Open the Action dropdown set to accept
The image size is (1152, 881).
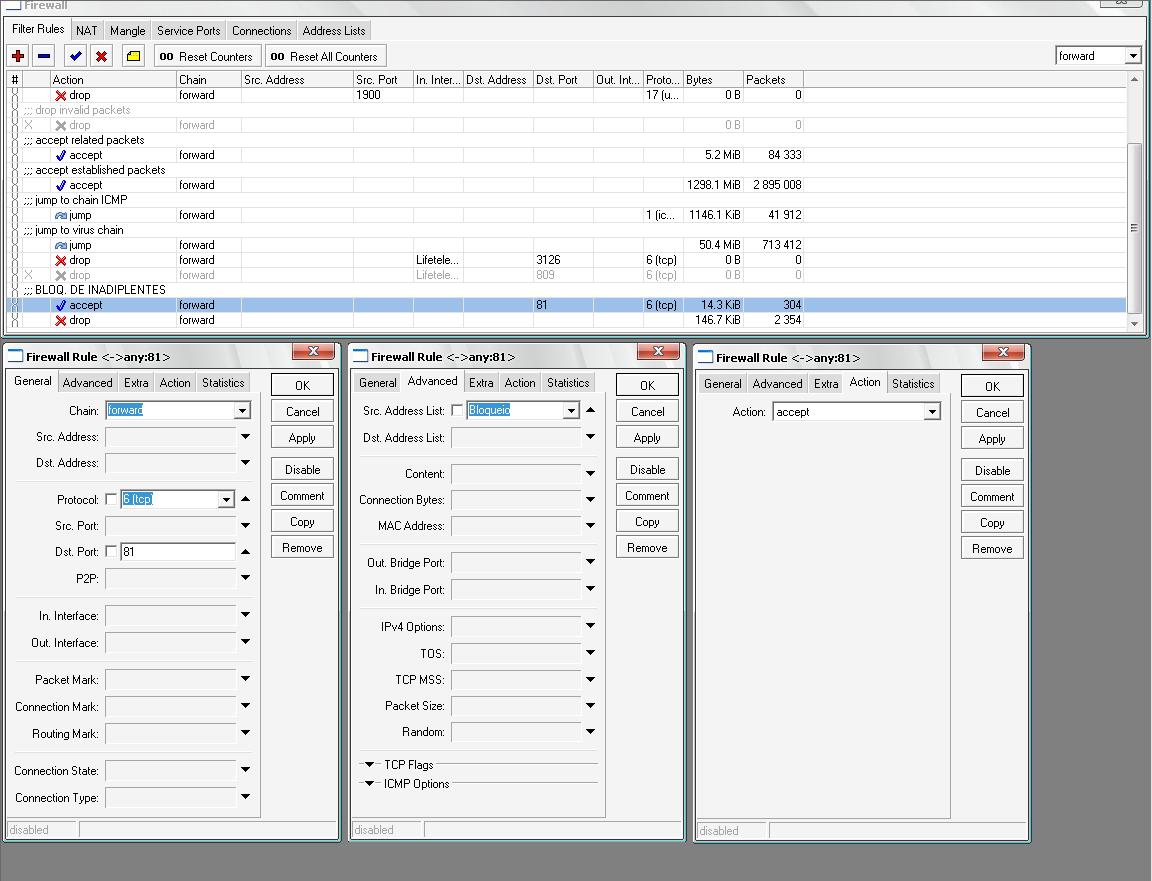pos(931,412)
